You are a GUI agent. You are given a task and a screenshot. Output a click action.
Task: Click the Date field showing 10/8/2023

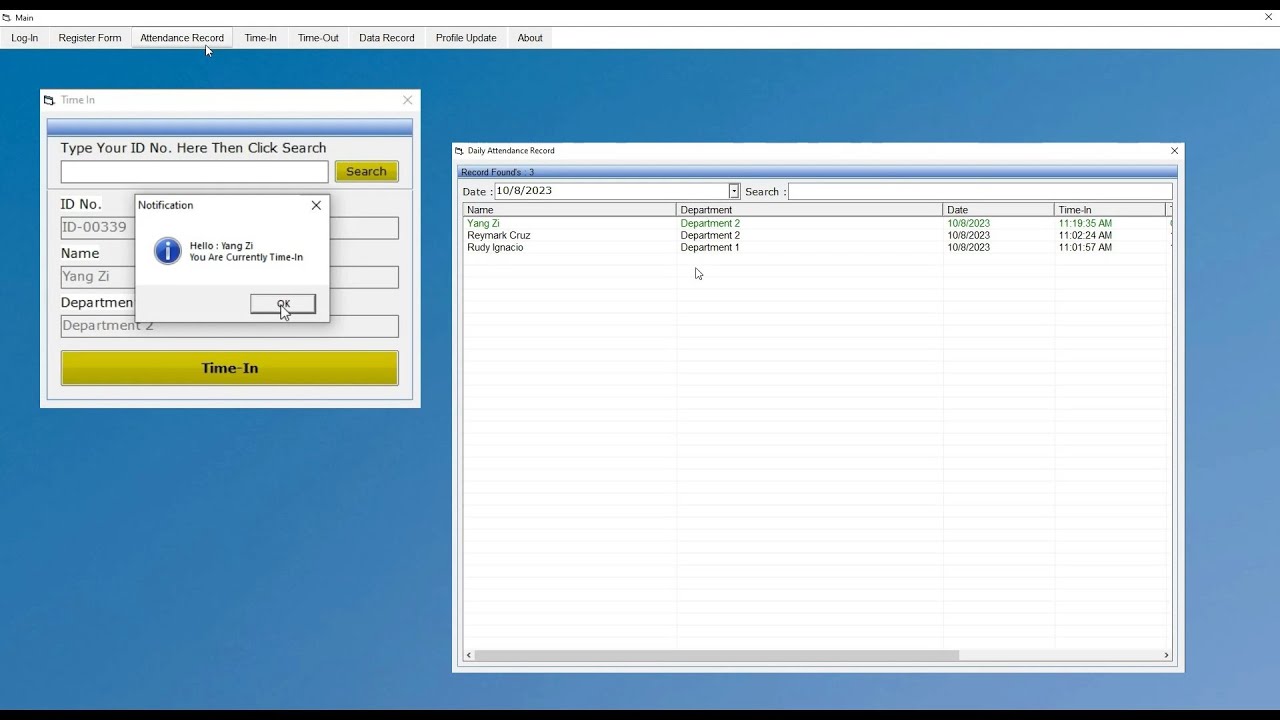(612, 191)
